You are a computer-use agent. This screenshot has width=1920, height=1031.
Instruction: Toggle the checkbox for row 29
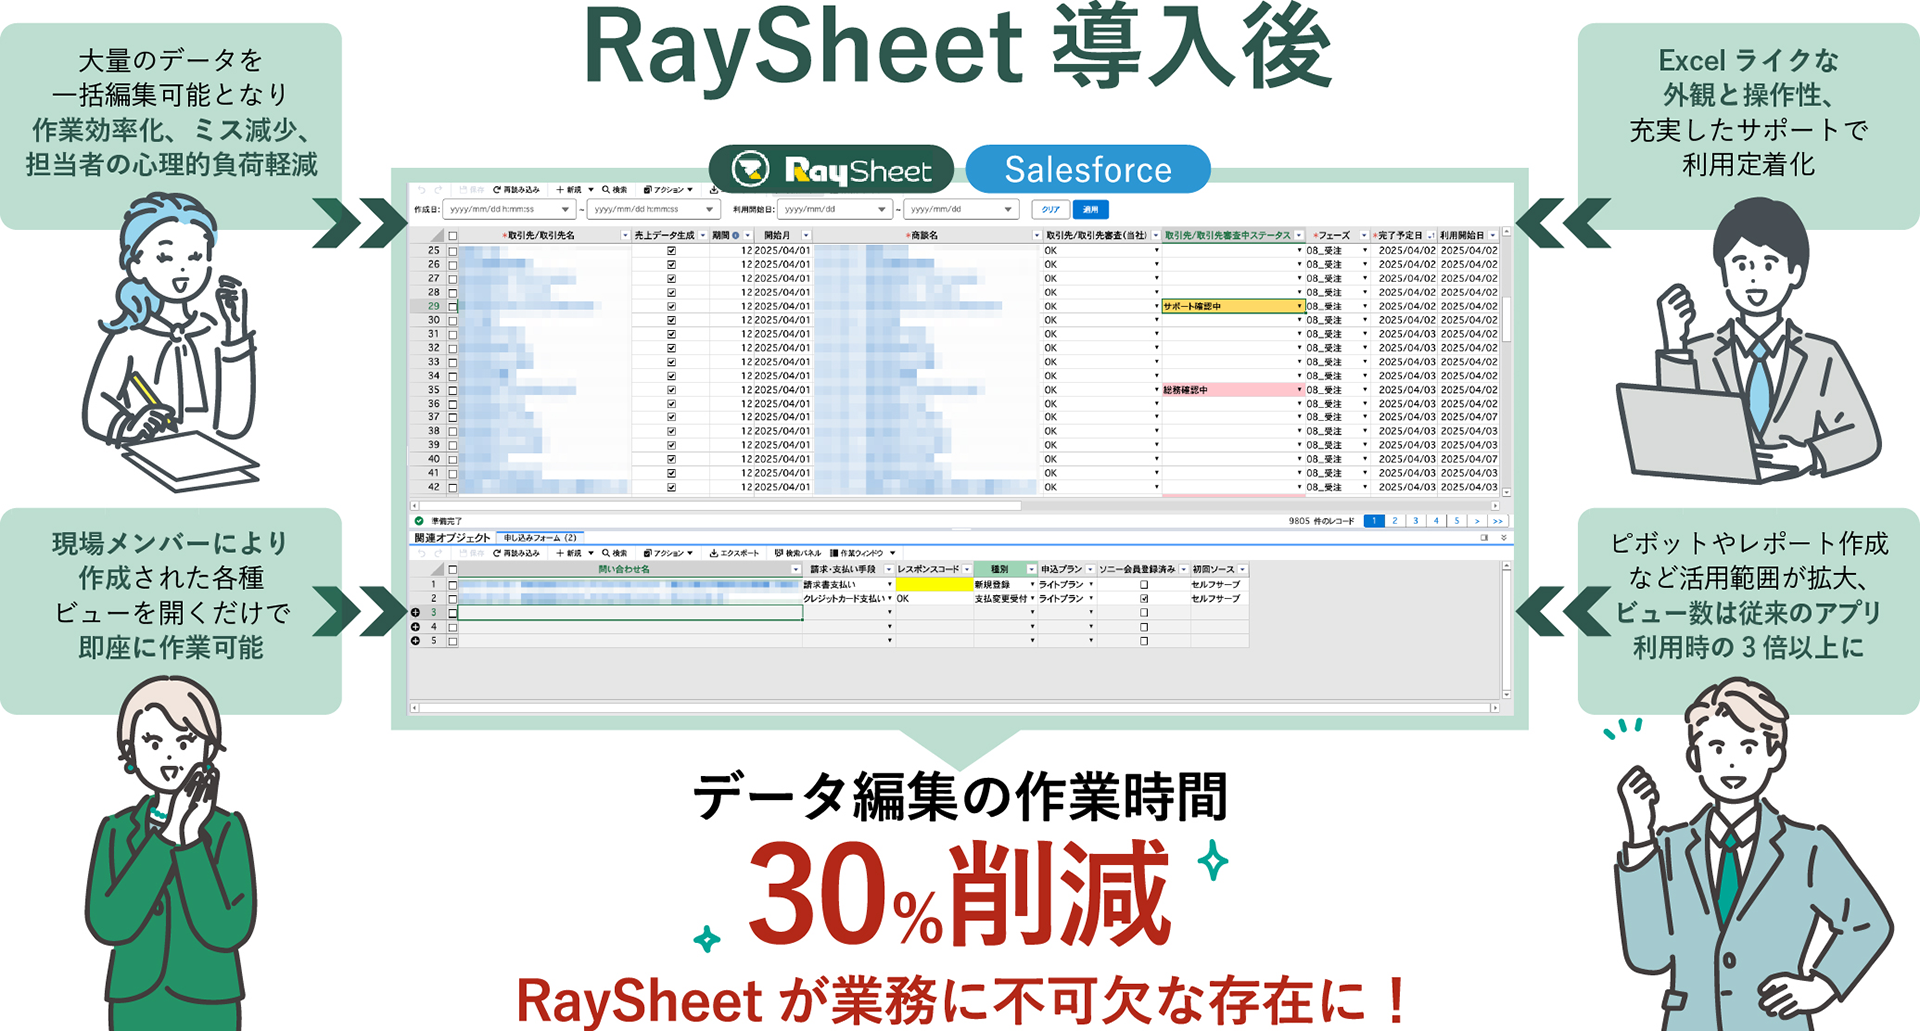[x=453, y=307]
